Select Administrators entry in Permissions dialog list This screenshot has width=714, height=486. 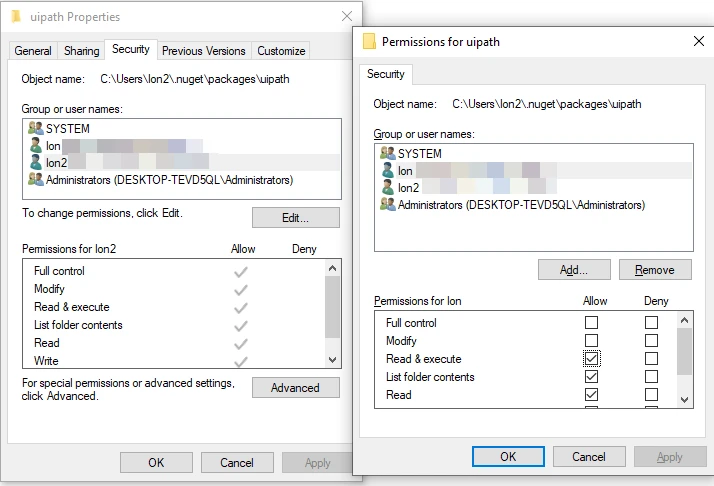click(x=534, y=205)
